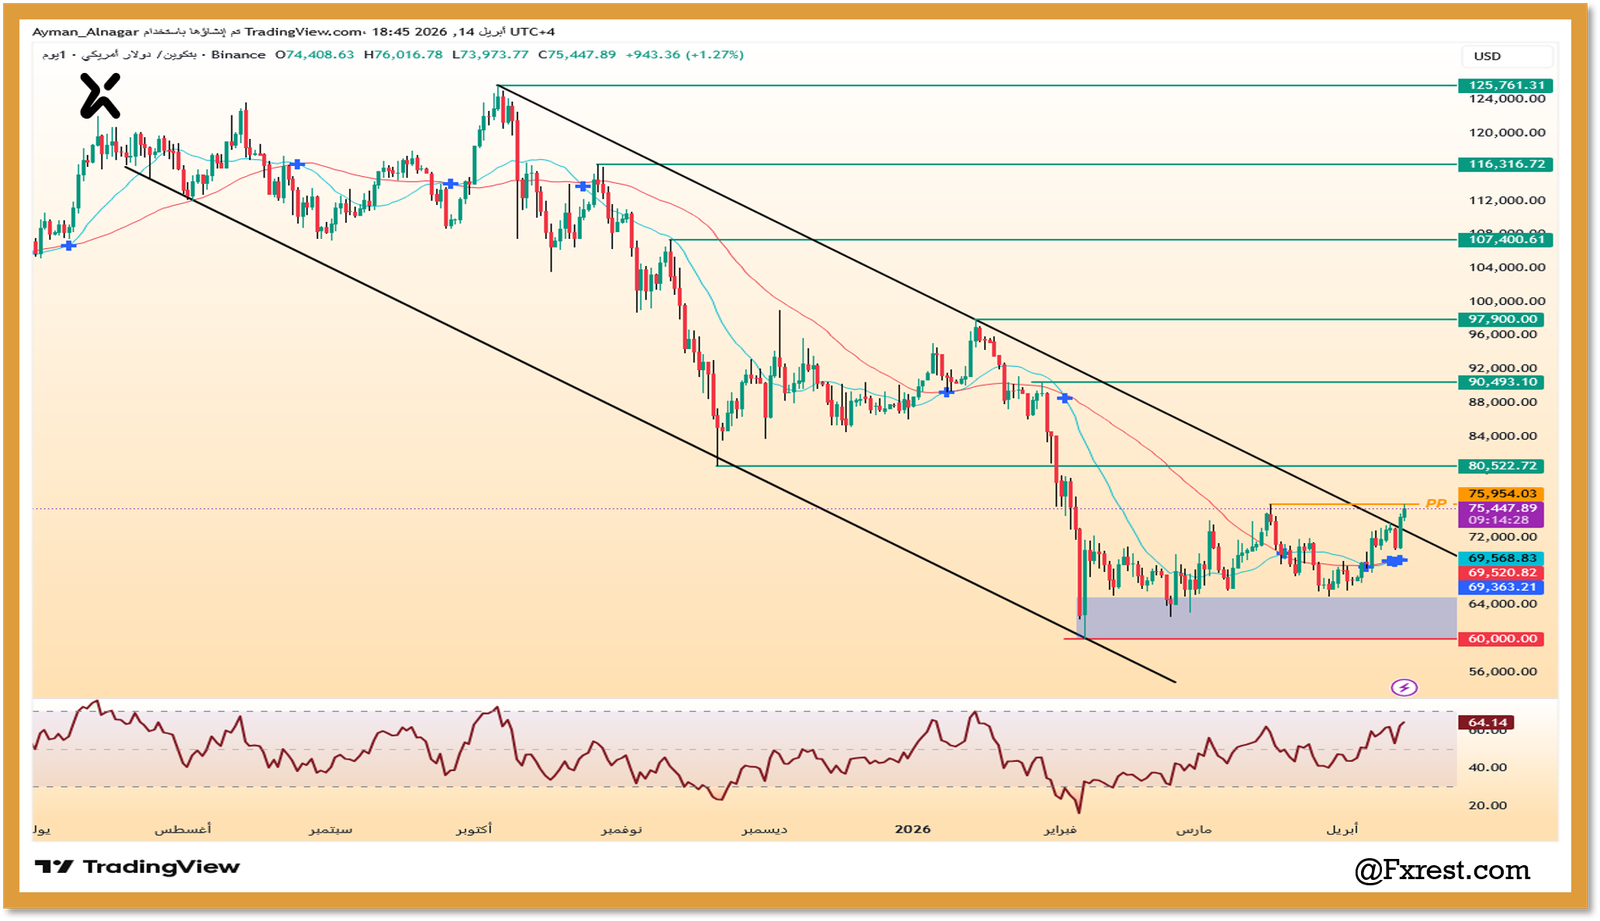Click the Ayman_Alnagar author name
Image resolution: width=1600 pixels, height=921 pixels.
[85, 32]
